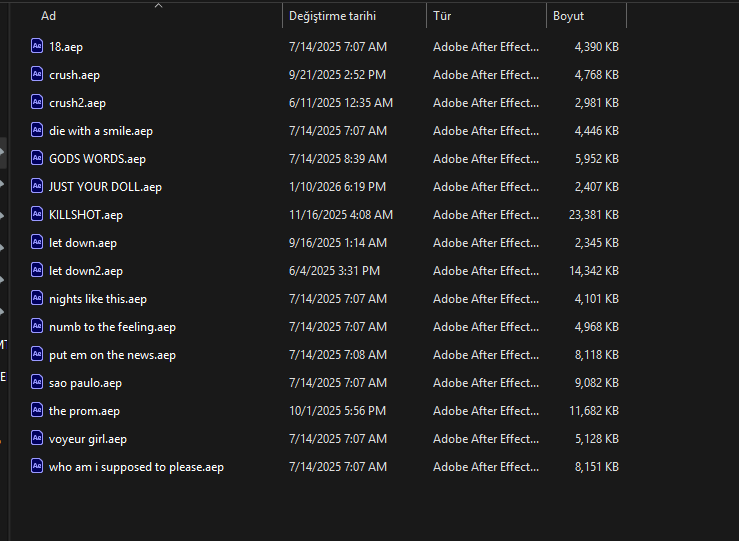This screenshot has height=541, width=739.
Task: Select the let down2.aep file icon
Action: pyautogui.click(x=38, y=270)
